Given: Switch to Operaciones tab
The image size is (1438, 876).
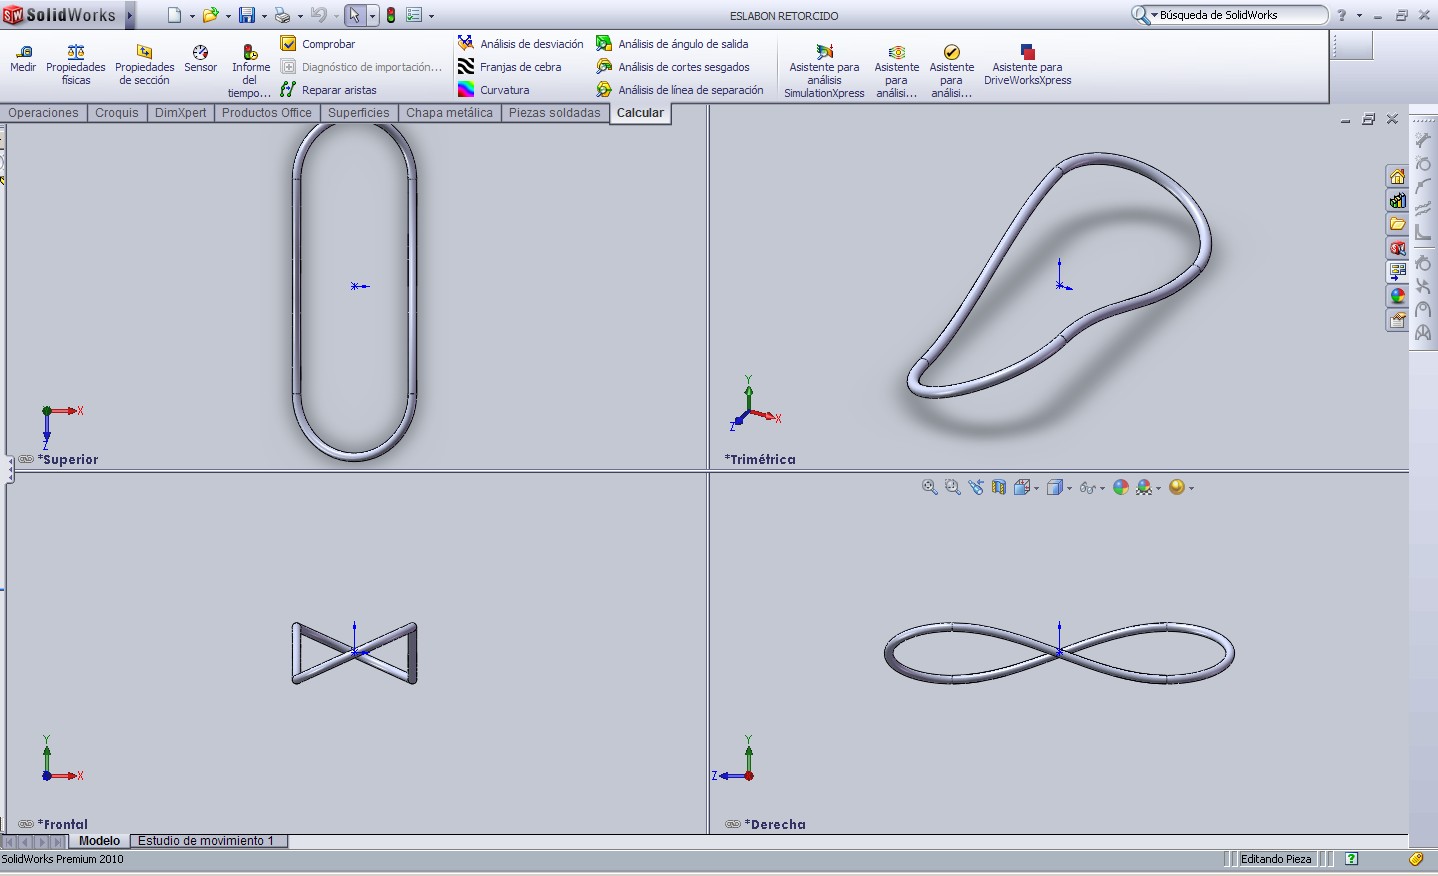Looking at the screenshot, I should pyautogui.click(x=43, y=113).
